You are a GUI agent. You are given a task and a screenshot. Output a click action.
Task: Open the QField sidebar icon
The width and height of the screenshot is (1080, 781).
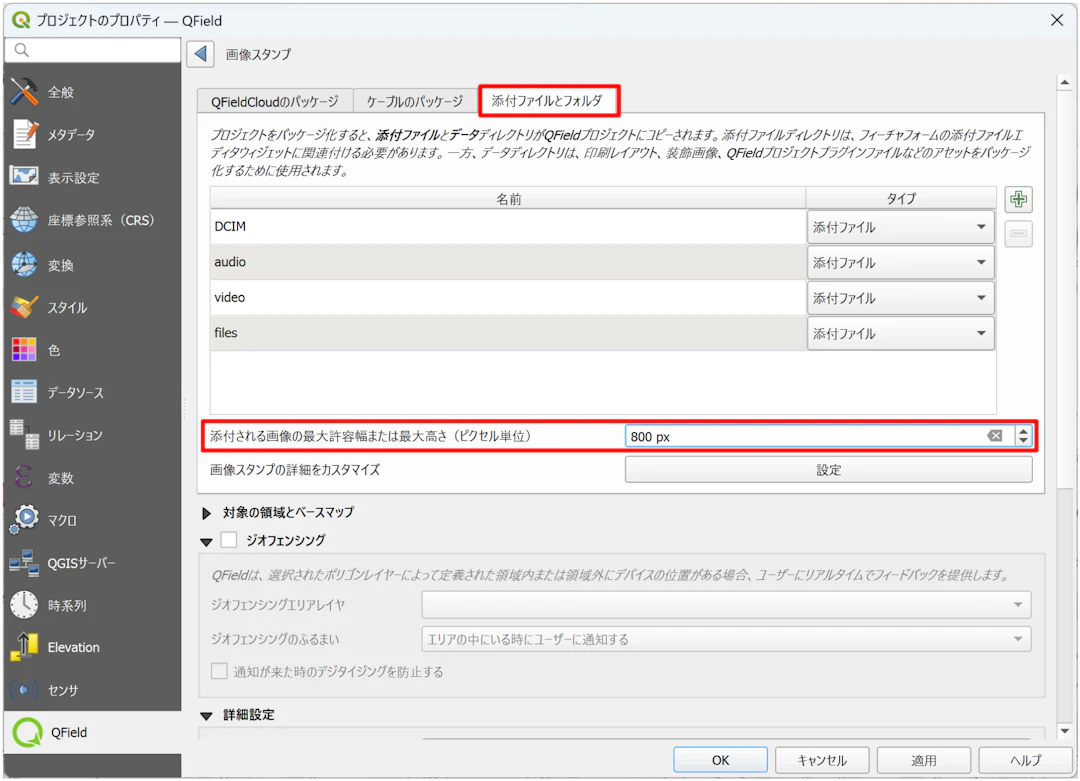(28, 732)
